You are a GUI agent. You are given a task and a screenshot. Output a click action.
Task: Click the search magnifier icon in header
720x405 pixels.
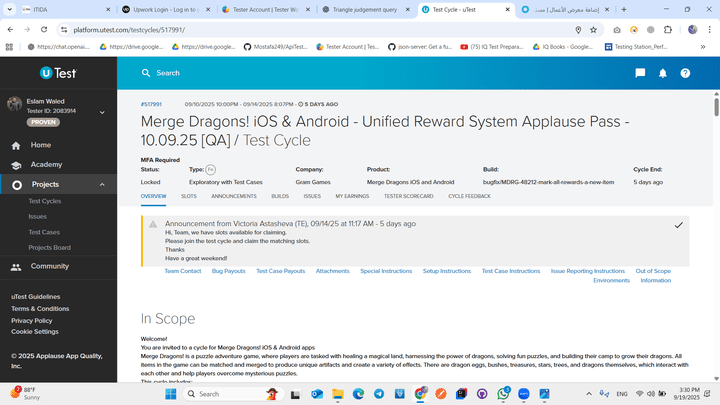click(146, 73)
